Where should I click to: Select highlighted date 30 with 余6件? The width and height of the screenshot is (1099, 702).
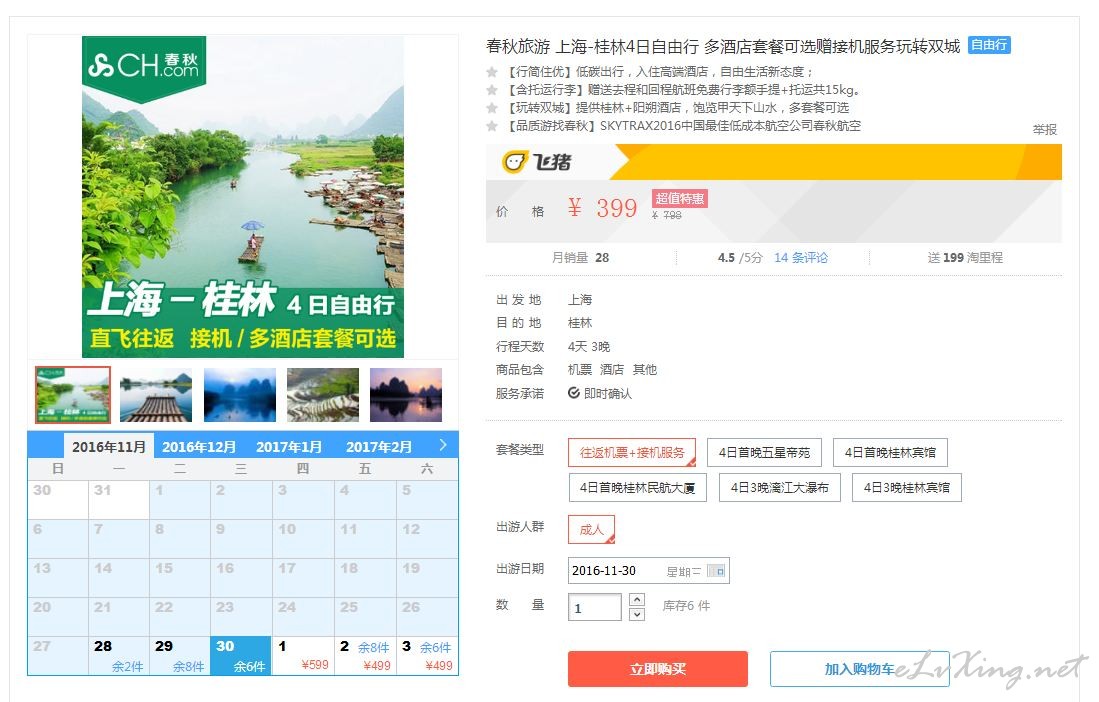coord(240,656)
